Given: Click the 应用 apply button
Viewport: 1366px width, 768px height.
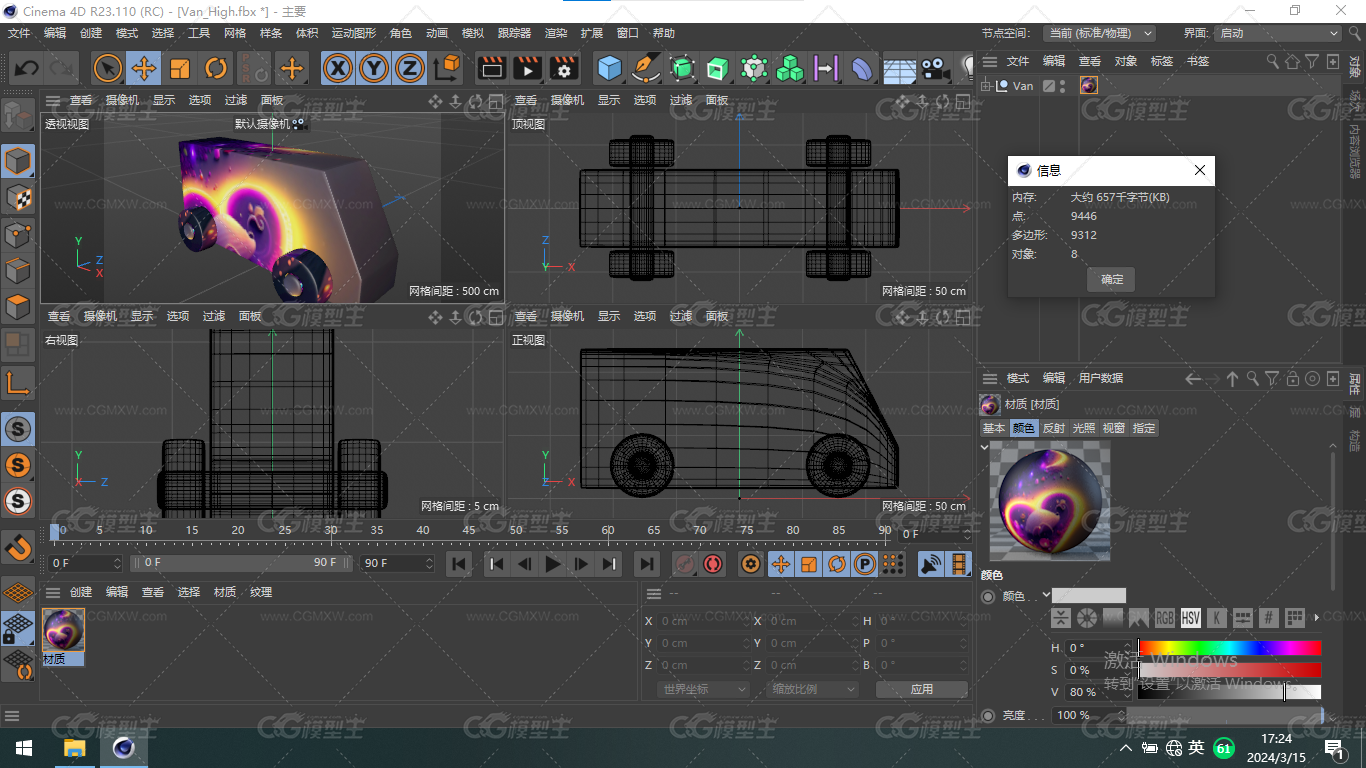Looking at the screenshot, I should (x=922, y=689).
